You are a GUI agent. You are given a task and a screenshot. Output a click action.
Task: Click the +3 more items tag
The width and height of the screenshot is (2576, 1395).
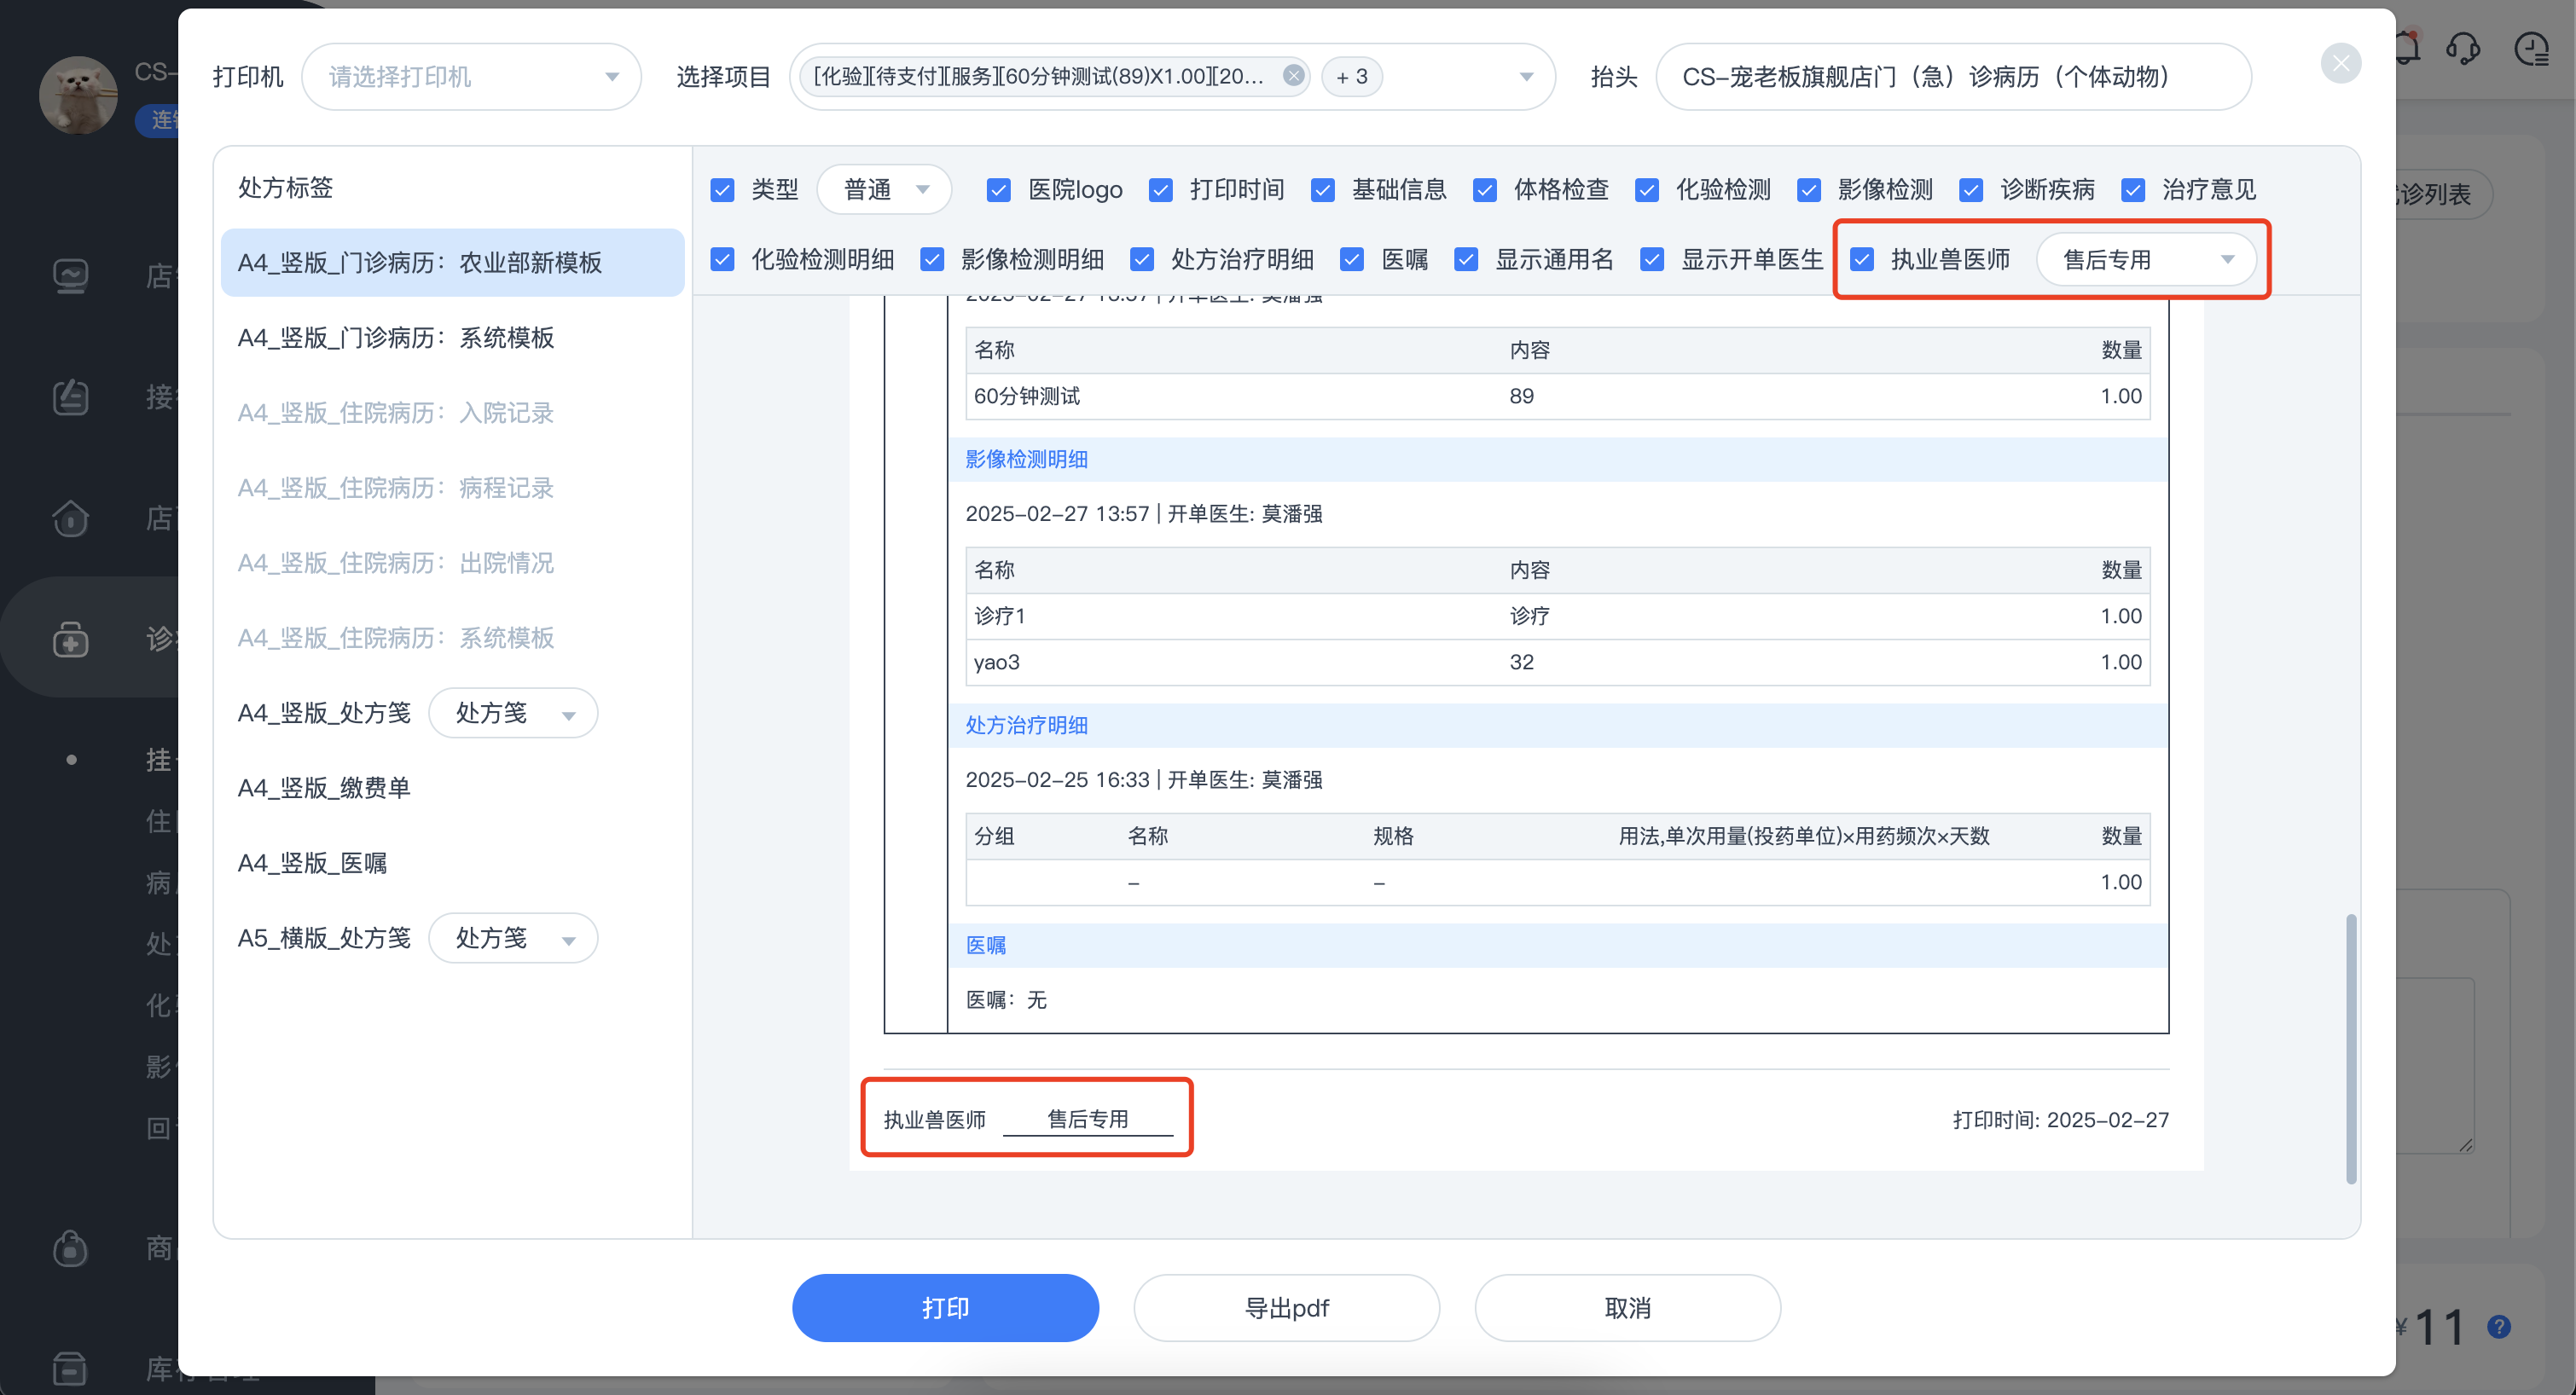(x=1351, y=76)
